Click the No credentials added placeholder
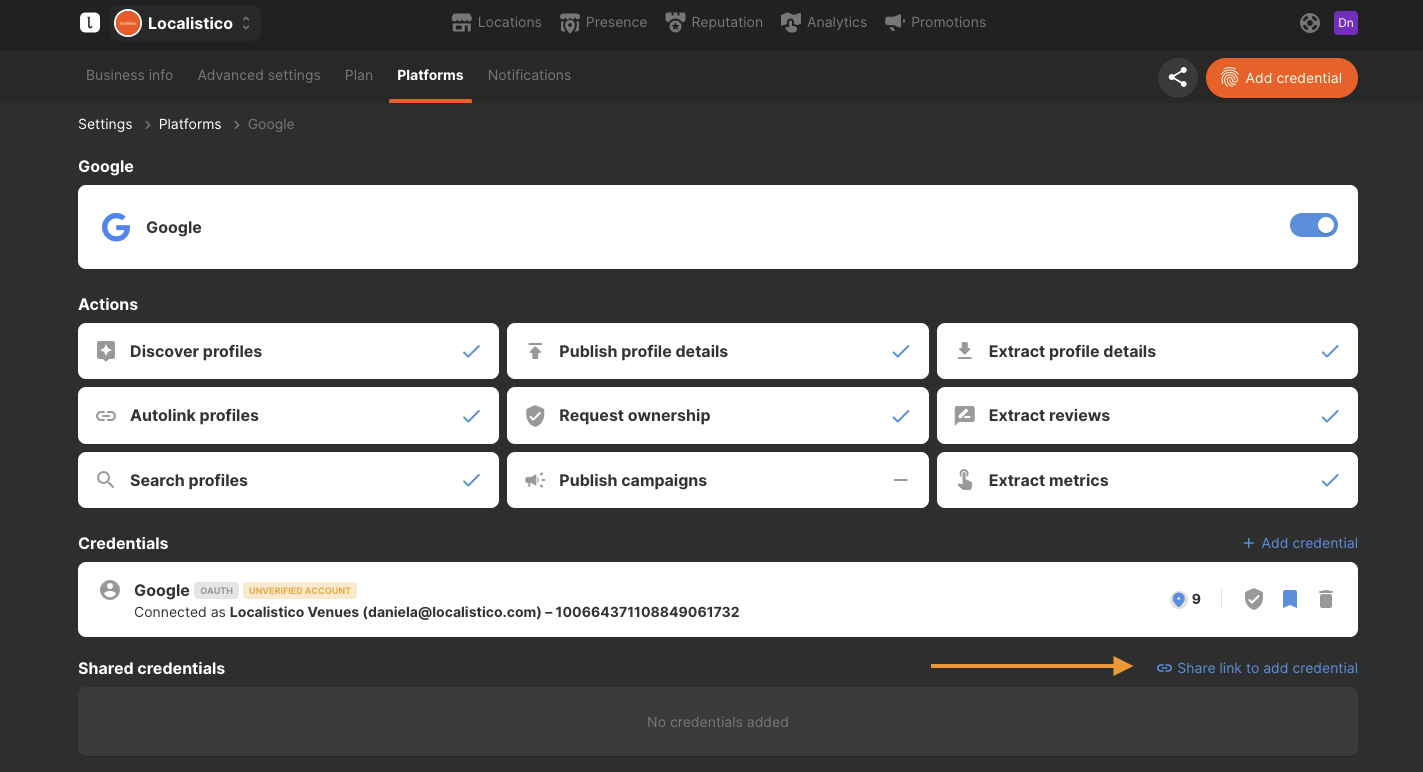 718,722
